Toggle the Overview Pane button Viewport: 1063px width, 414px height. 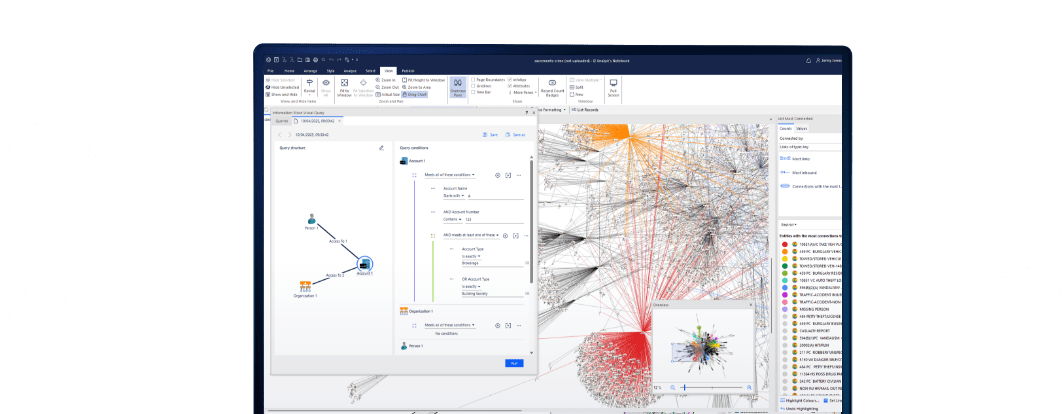(x=456, y=88)
